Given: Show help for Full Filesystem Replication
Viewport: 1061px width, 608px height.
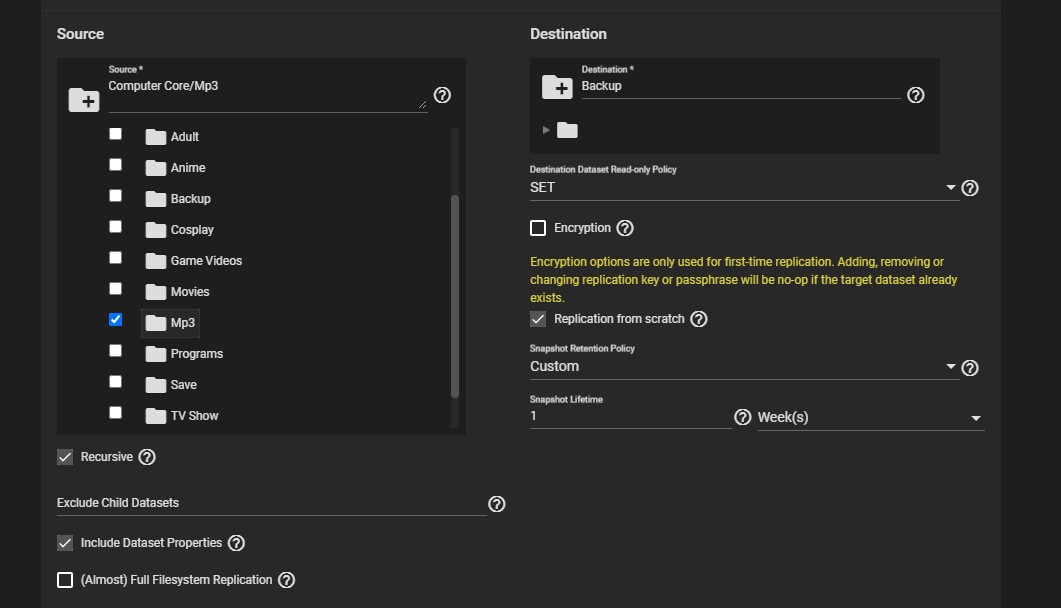Looking at the screenshot, I should coord(287,580).
